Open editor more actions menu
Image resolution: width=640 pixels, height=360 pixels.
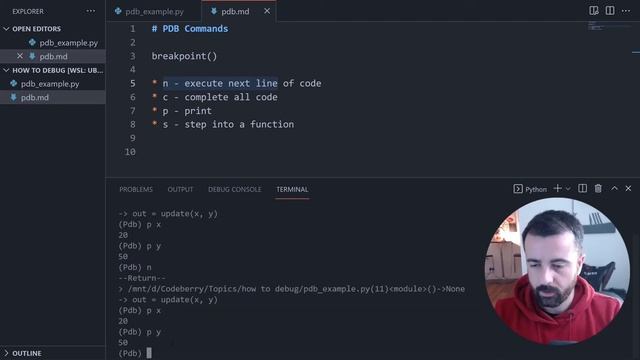click(x=626, y=11)
